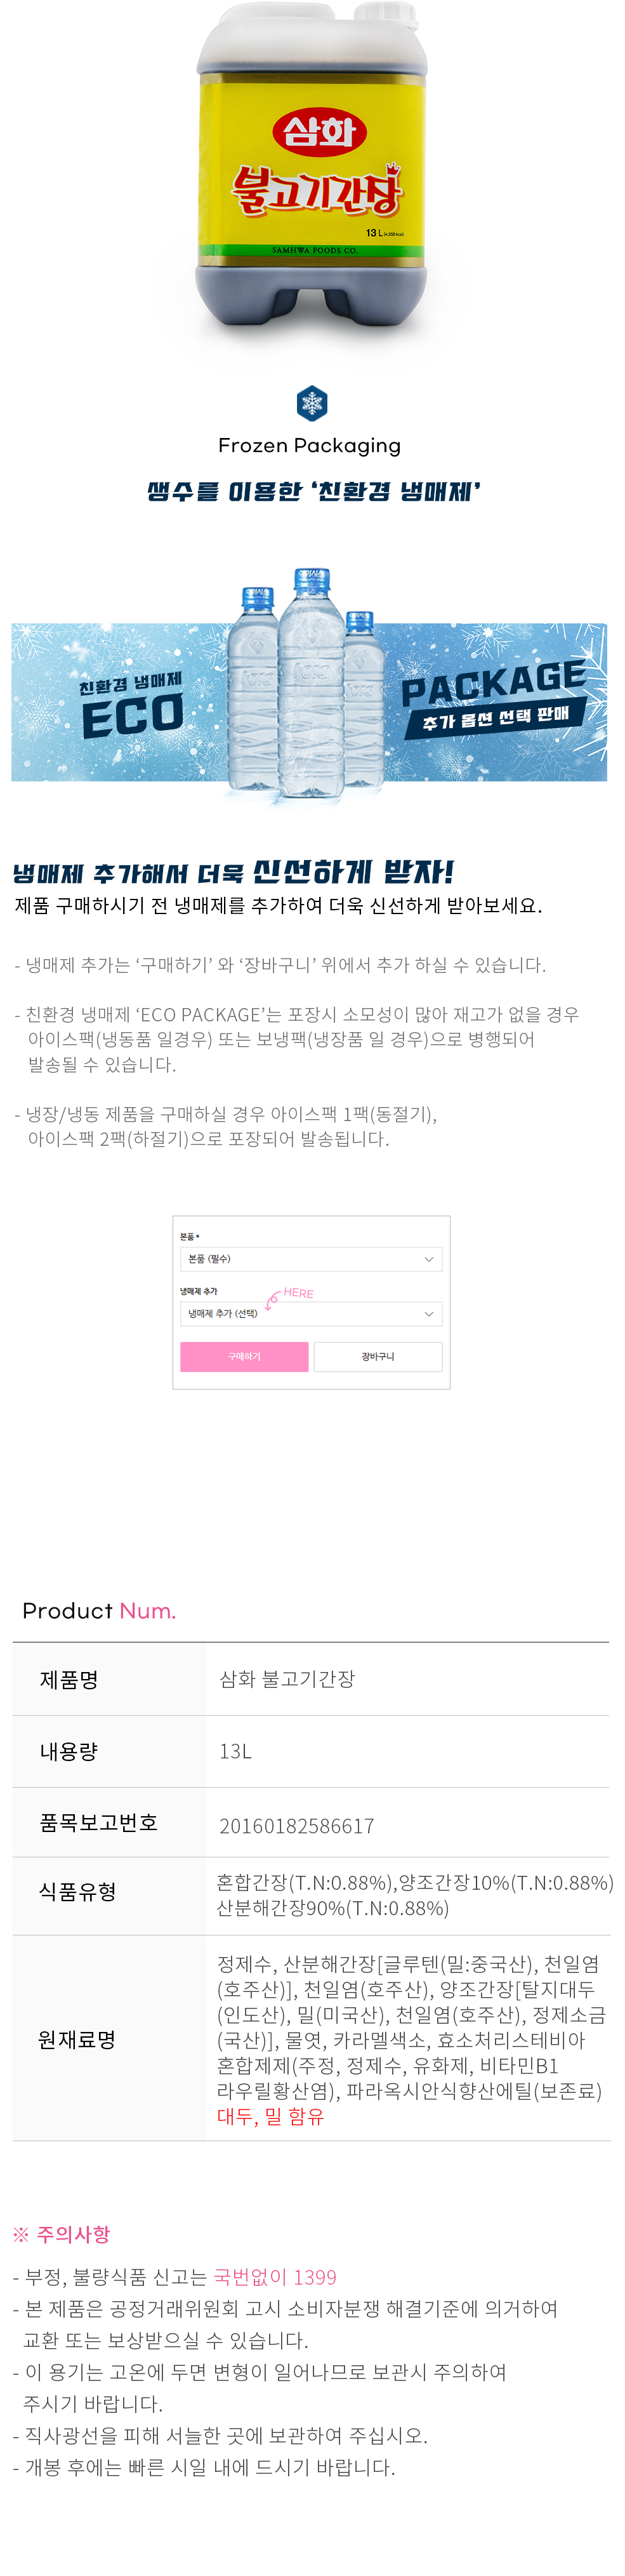This screenshot has width=625, height=2576.
Task: Click the red 삼화 logo on container
Action: coord(319,132)
